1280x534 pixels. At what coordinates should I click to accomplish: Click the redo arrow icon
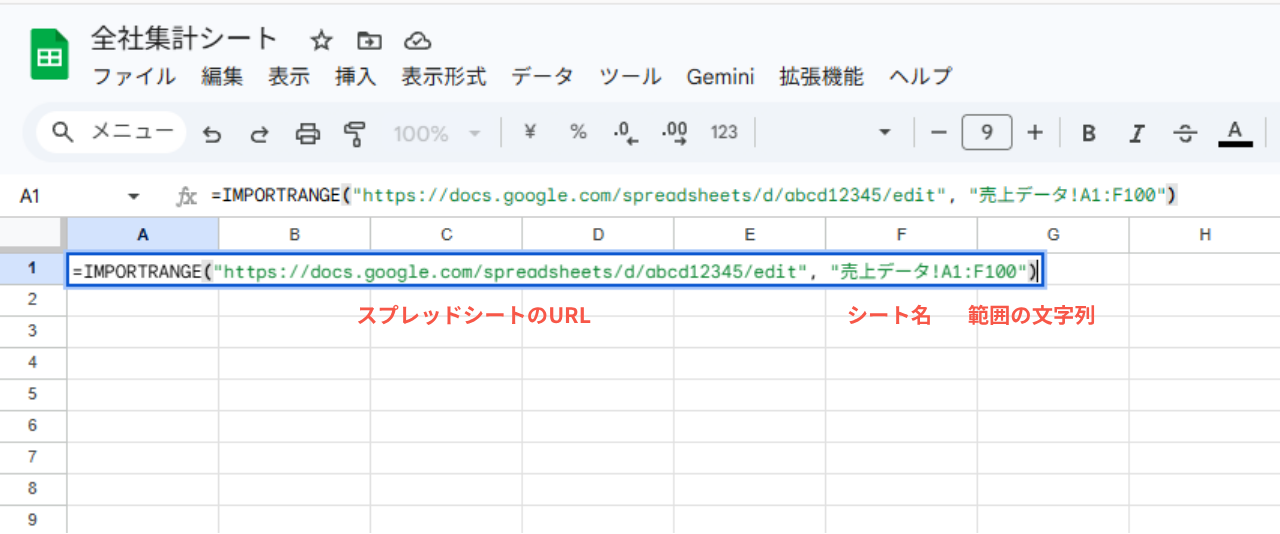tap(259, 133)
